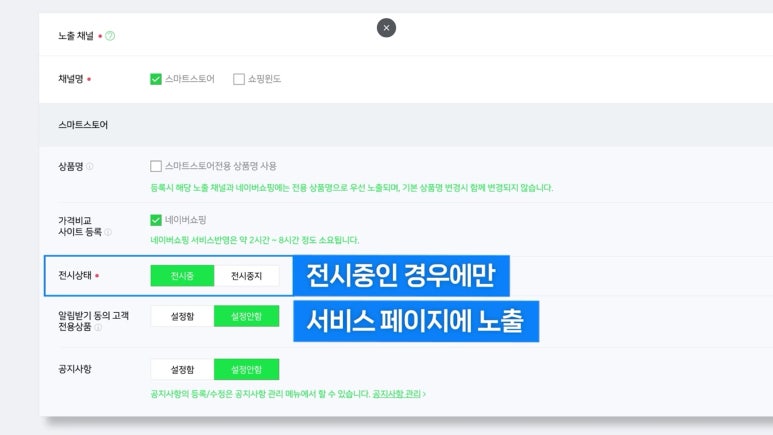Click the blue 서비스 페이지에 노출 callout
This screenshot has height=435, width=773.
coord(415,322)
